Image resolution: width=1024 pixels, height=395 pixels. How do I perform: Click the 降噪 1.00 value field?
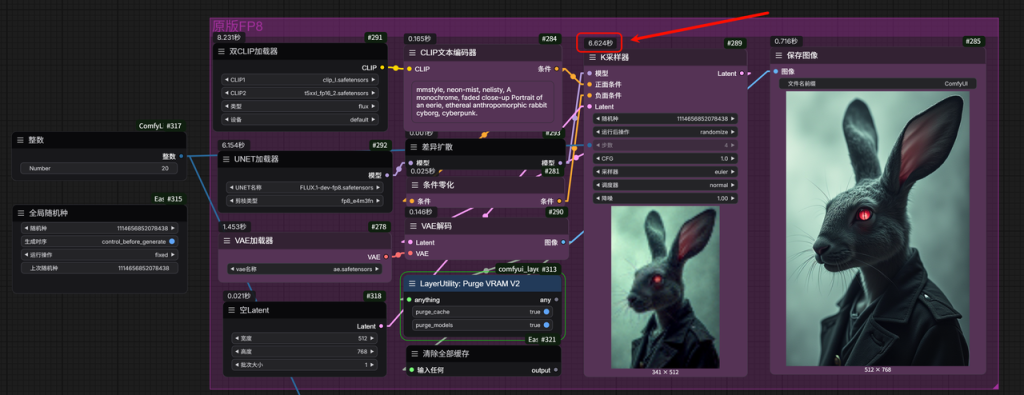coord(665,198)
